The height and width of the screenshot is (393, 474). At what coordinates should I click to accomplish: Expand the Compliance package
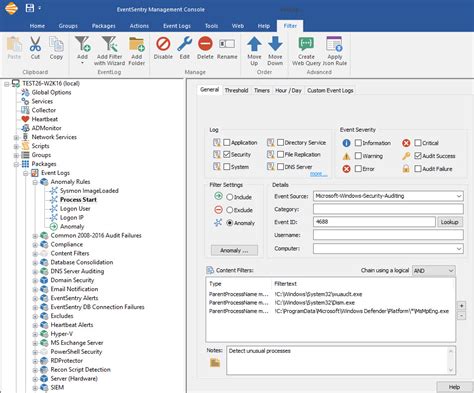[35, 245]
